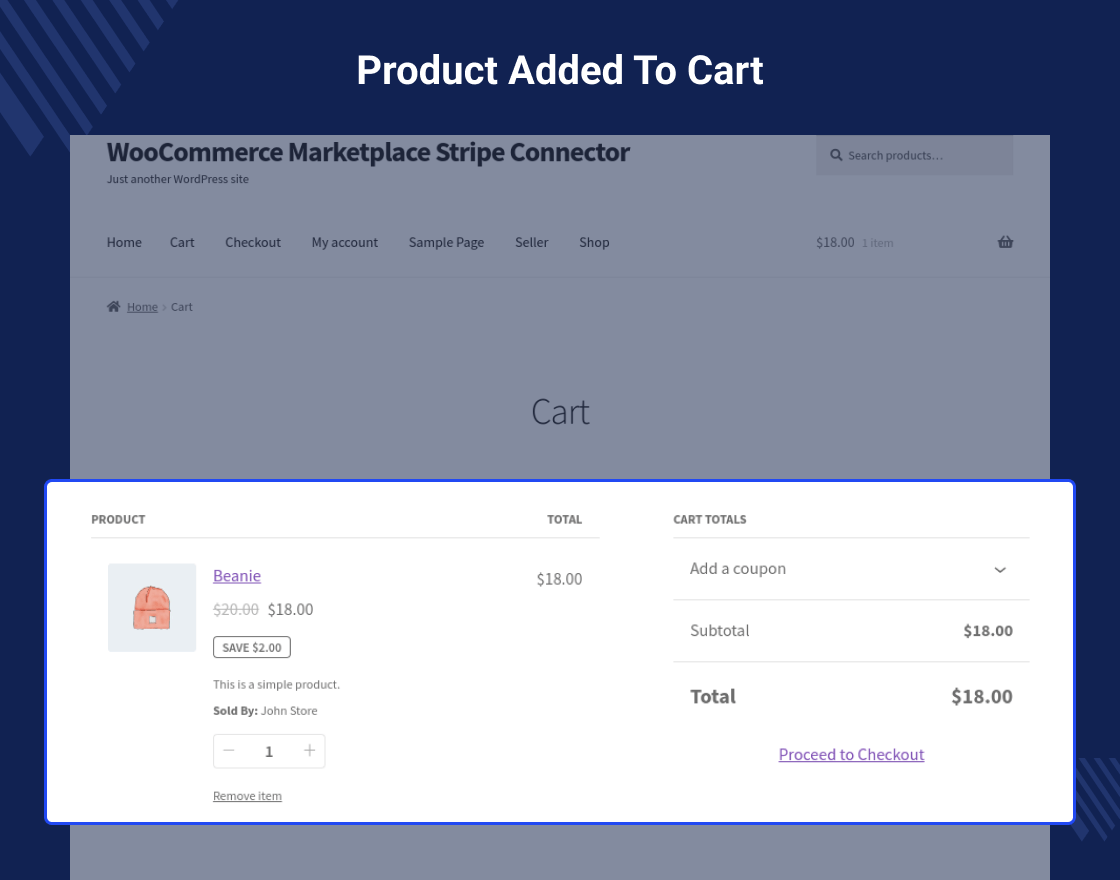
Task: Click the Beanie product thumbnail image
Action: pos(151,608)
